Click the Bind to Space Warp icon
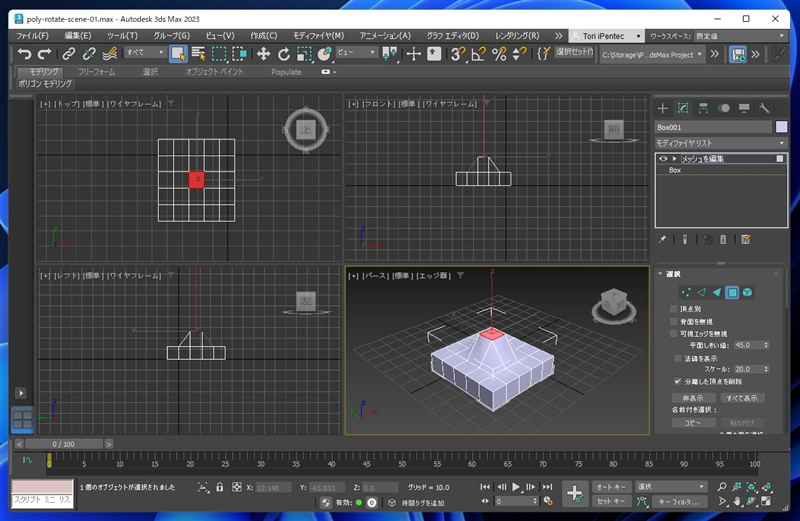This screenshot has width=800, height=521. click(x=110, y=54)
